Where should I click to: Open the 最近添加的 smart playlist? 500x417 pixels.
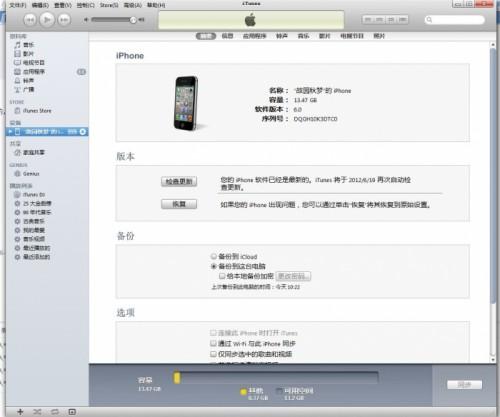pos(32,257)
